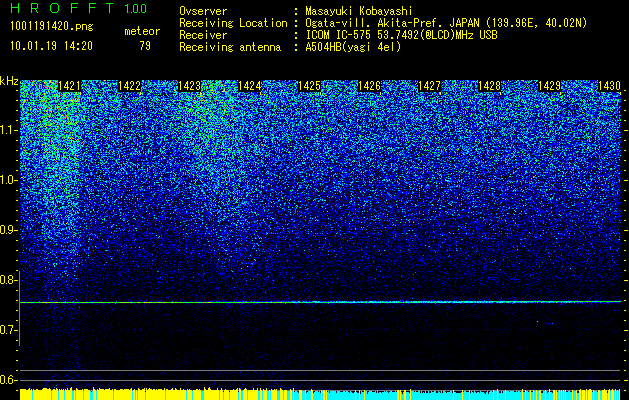The height and width of the screenshot is (400, 629).
Task: Click the 1426 time marker label
Action: (369, 86)
